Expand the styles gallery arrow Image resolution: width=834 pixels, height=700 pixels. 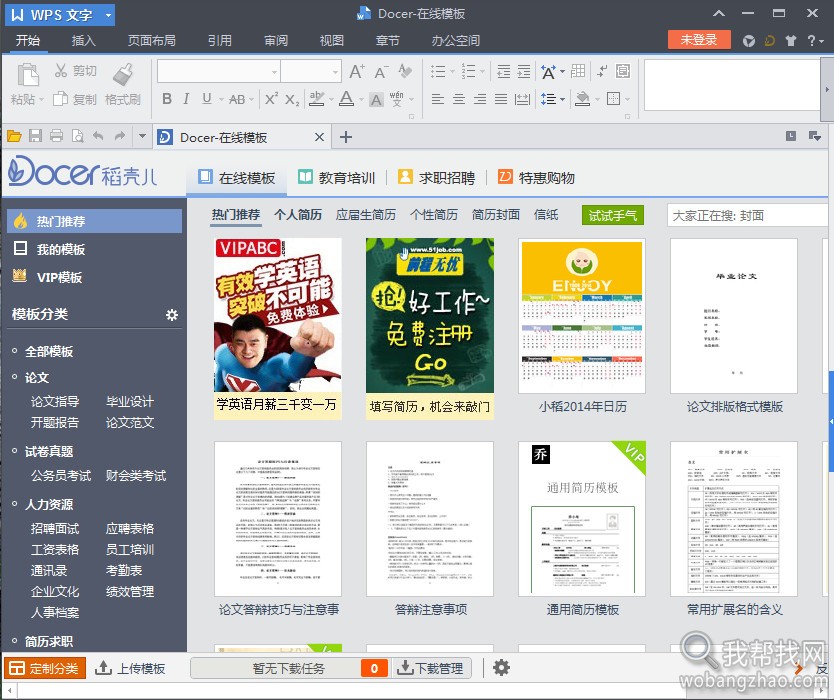pos(827,89)
